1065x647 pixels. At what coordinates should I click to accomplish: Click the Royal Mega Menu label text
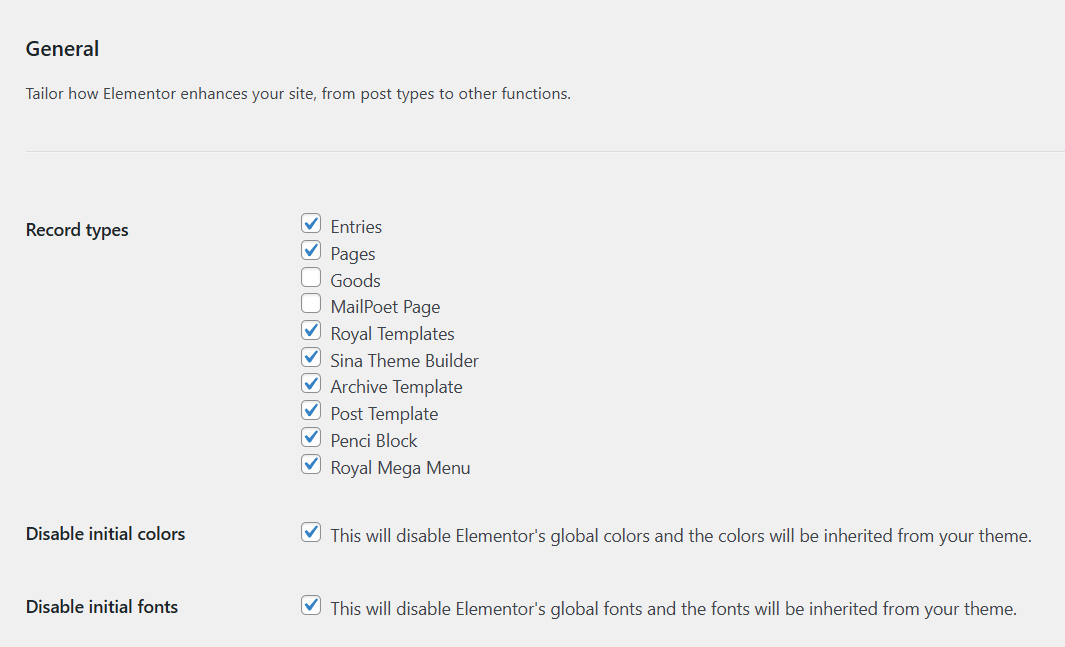click(x=400, y=468)
